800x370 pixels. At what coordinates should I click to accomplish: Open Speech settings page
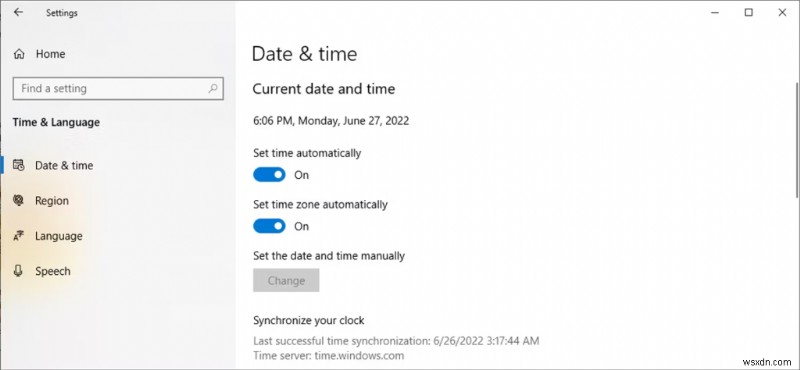tap(117, 271)
